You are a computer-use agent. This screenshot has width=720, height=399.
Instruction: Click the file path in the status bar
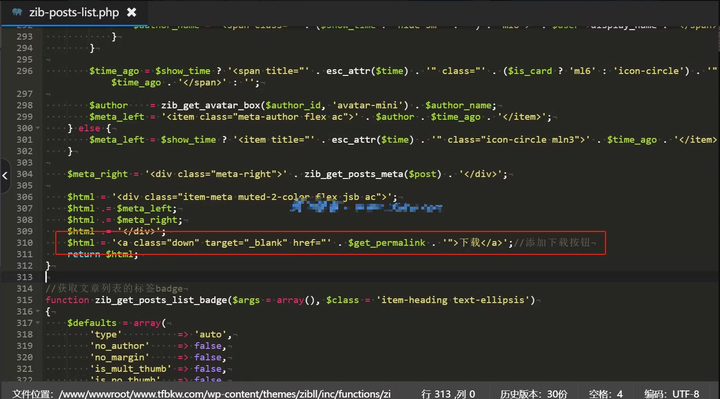coord(201,394)
